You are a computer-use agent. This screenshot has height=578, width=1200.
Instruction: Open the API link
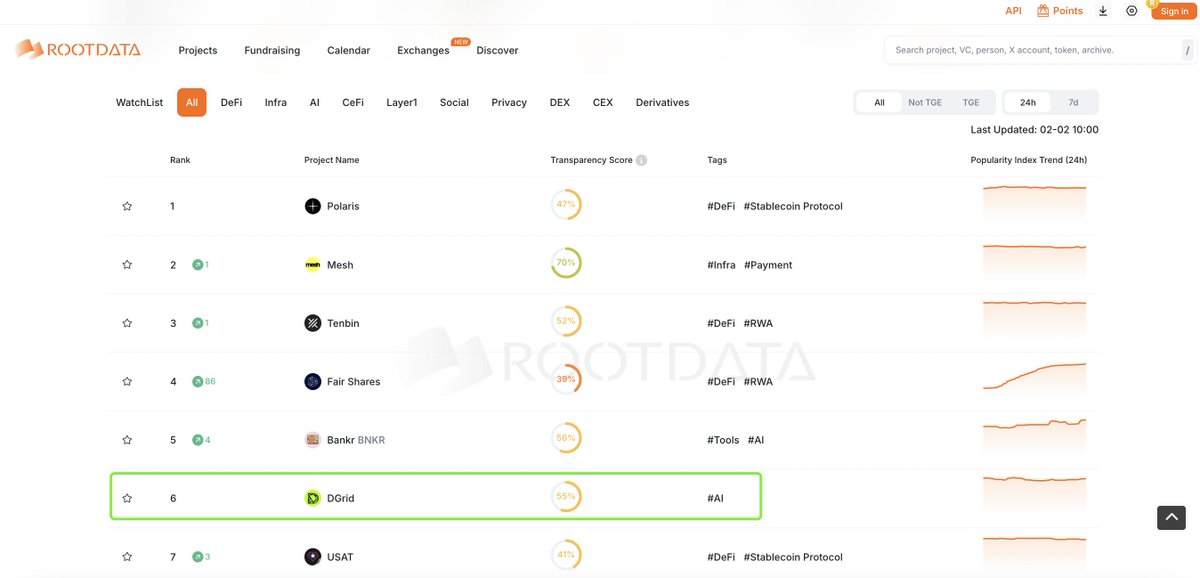(1014, 11)
